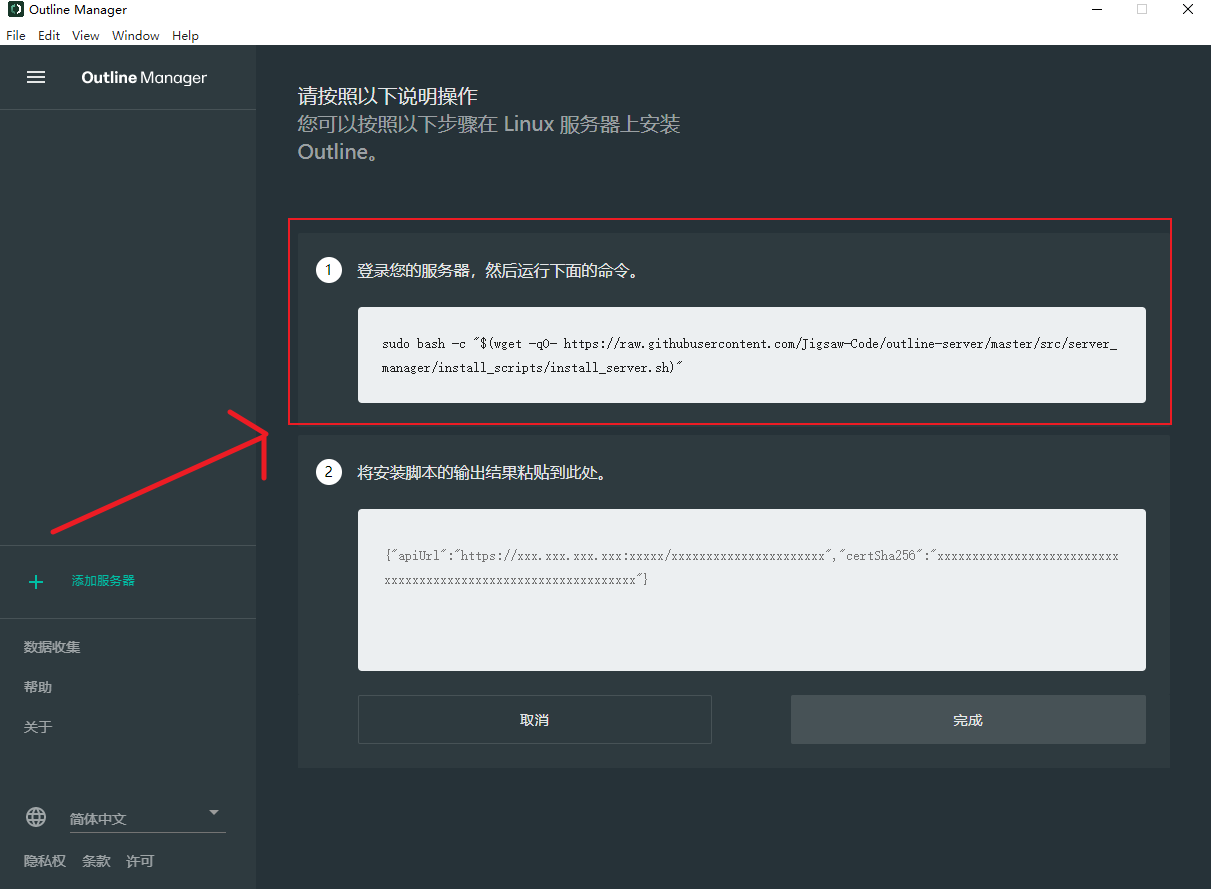Click the text 将安装脚本的输出结果粘贴到此处。
1211x889 pixels.
click(x=481, y=472)
